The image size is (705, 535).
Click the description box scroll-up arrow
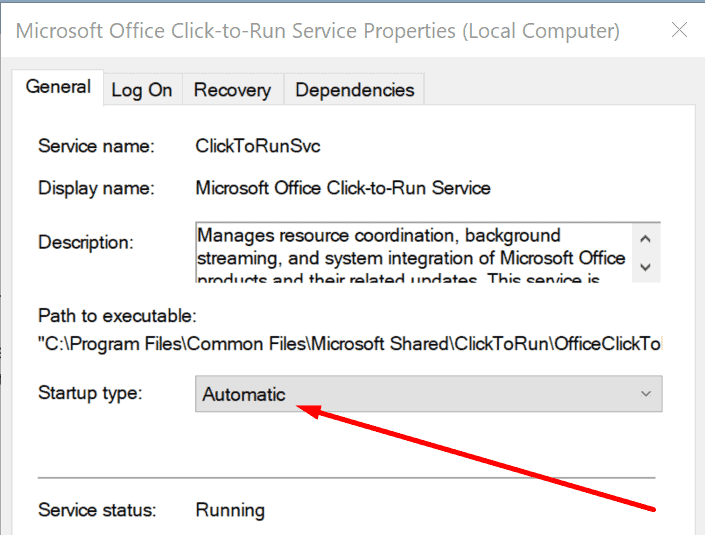(646, 239)
